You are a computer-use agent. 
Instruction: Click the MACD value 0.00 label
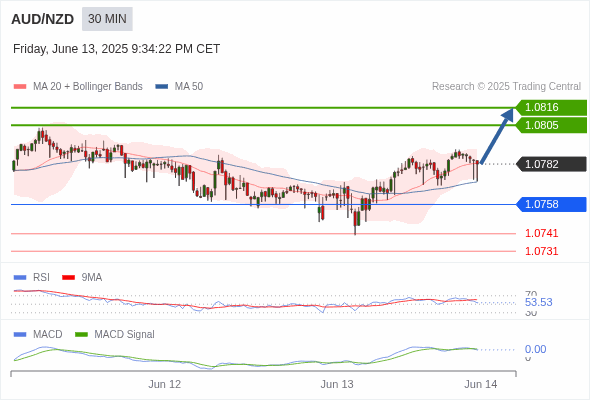[535, 349]
